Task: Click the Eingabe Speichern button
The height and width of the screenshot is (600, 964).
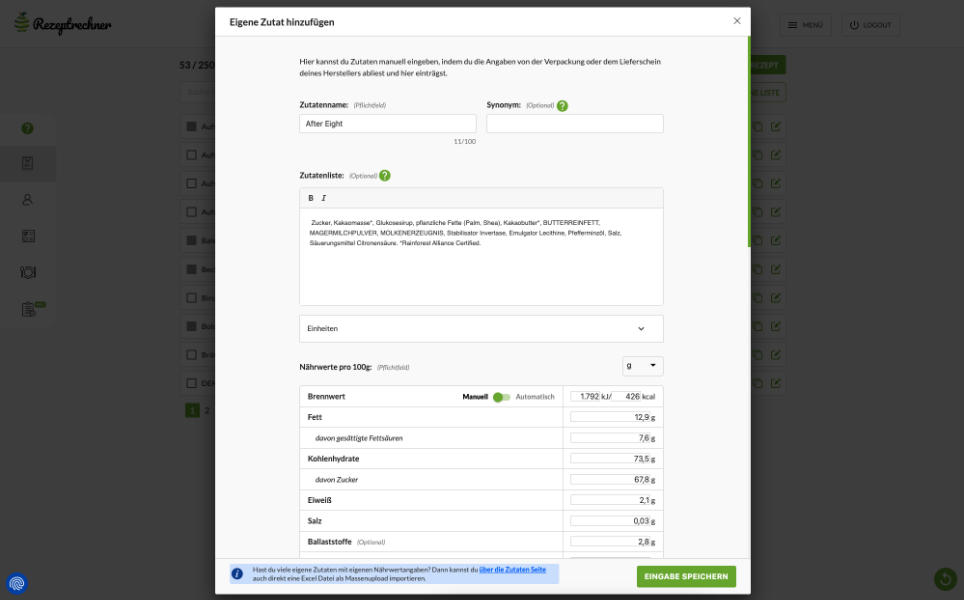Action: [x=686, y=576]
